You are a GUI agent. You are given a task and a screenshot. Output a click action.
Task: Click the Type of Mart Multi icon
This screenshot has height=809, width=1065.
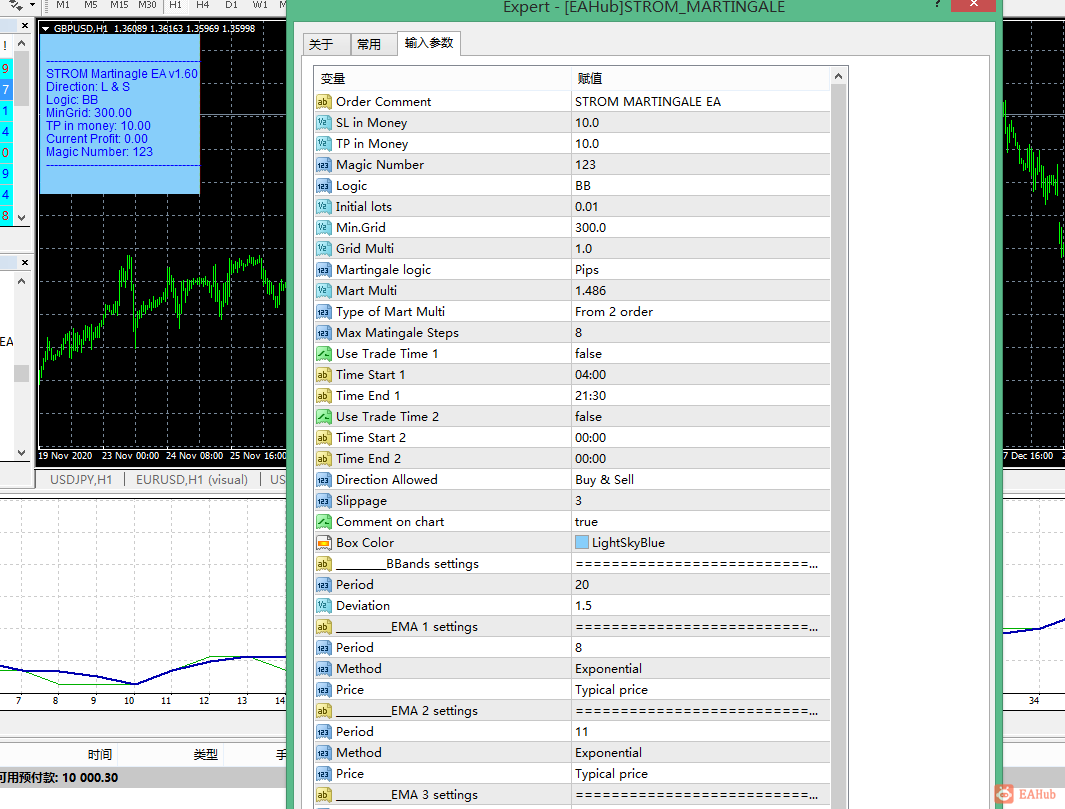323,312
